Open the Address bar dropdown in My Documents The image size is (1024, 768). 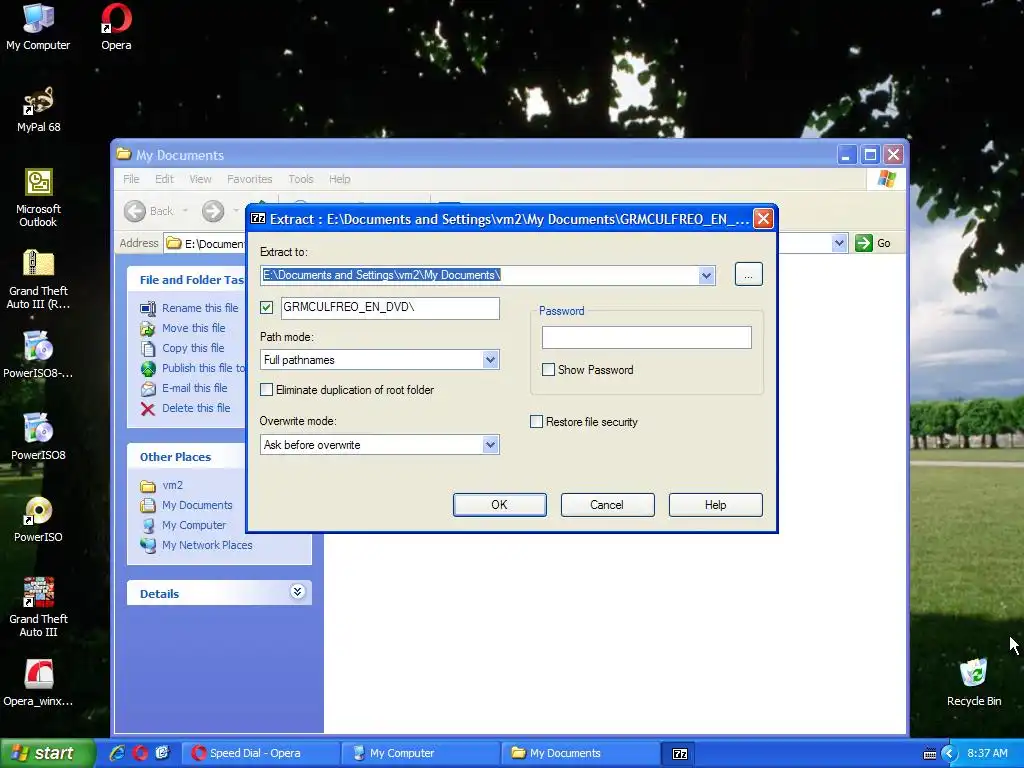tap(839, 243)
